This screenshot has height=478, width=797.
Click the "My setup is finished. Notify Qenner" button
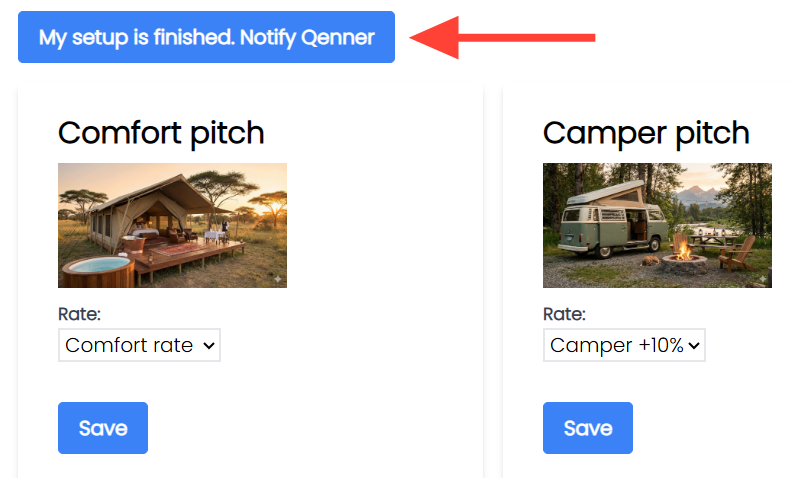tap(206, 37)
